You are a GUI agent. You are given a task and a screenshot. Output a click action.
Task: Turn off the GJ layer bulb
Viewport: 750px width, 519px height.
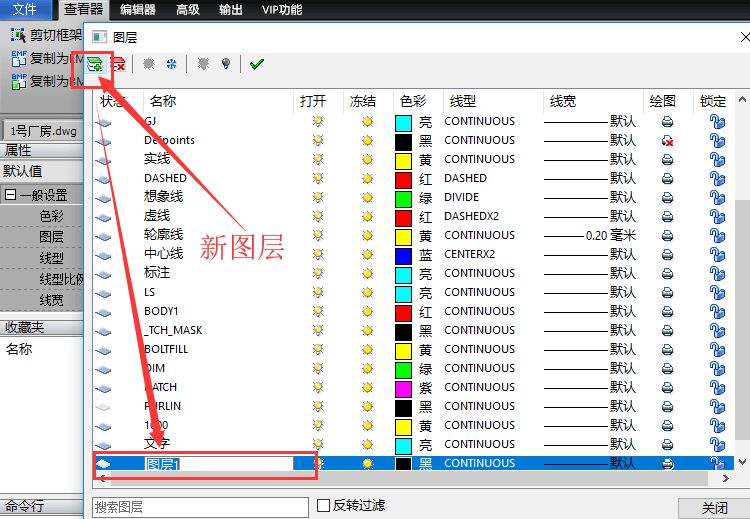(x=318, y=121)
